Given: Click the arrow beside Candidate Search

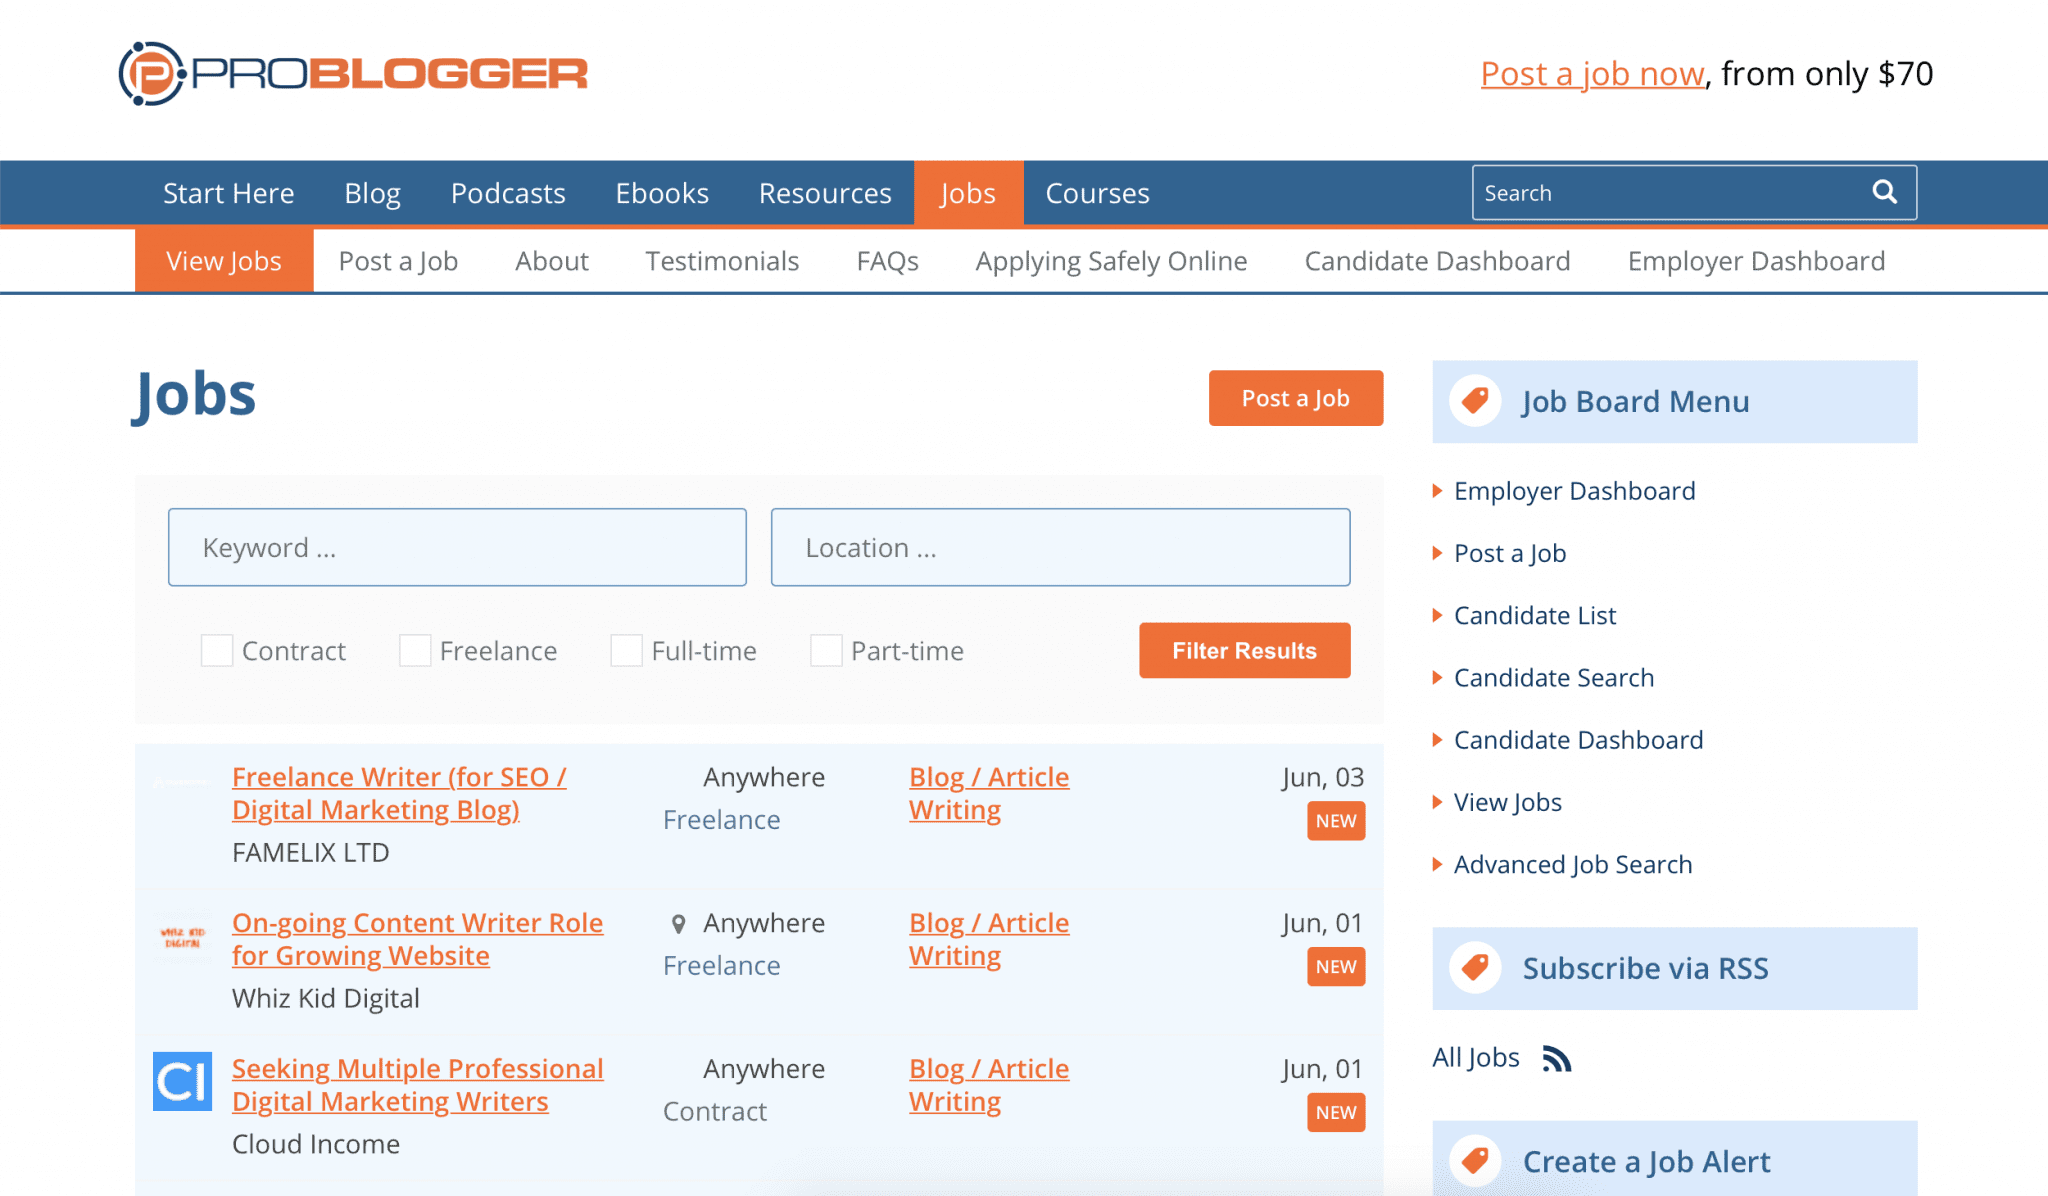Looking at the screenshot, I should tap(1437, 678).
